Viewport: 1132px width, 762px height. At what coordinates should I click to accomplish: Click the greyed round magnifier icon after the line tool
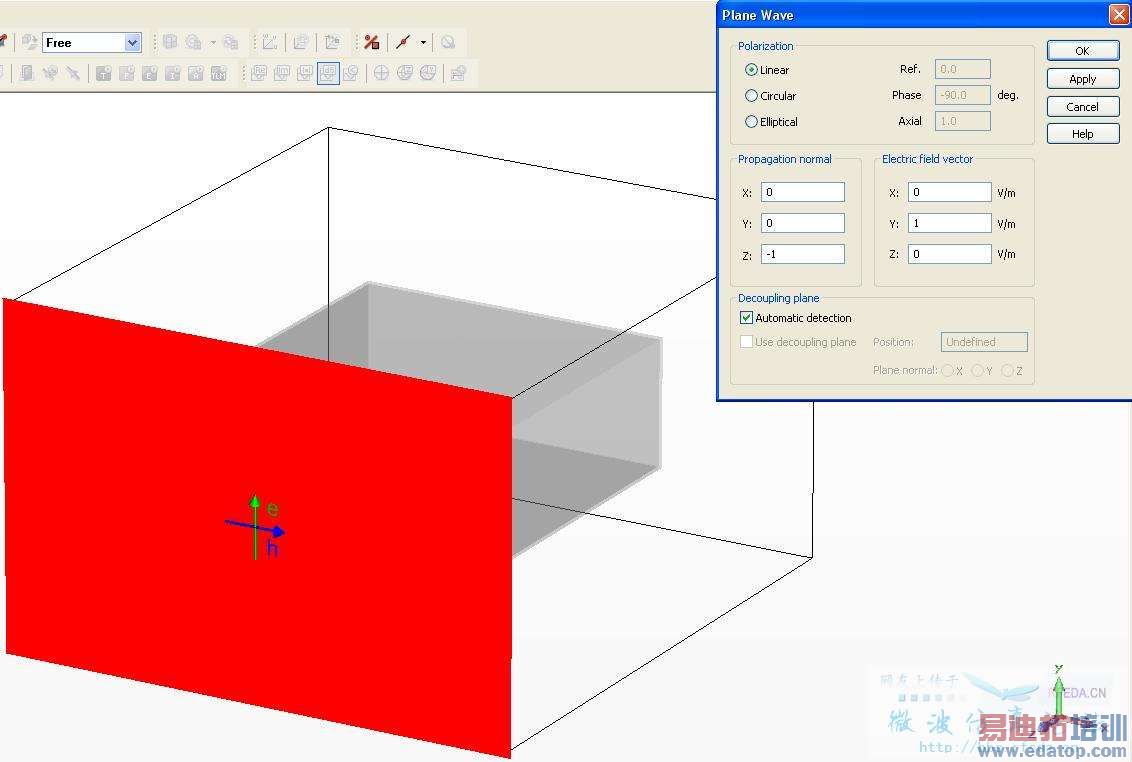(x=448, y=43)
